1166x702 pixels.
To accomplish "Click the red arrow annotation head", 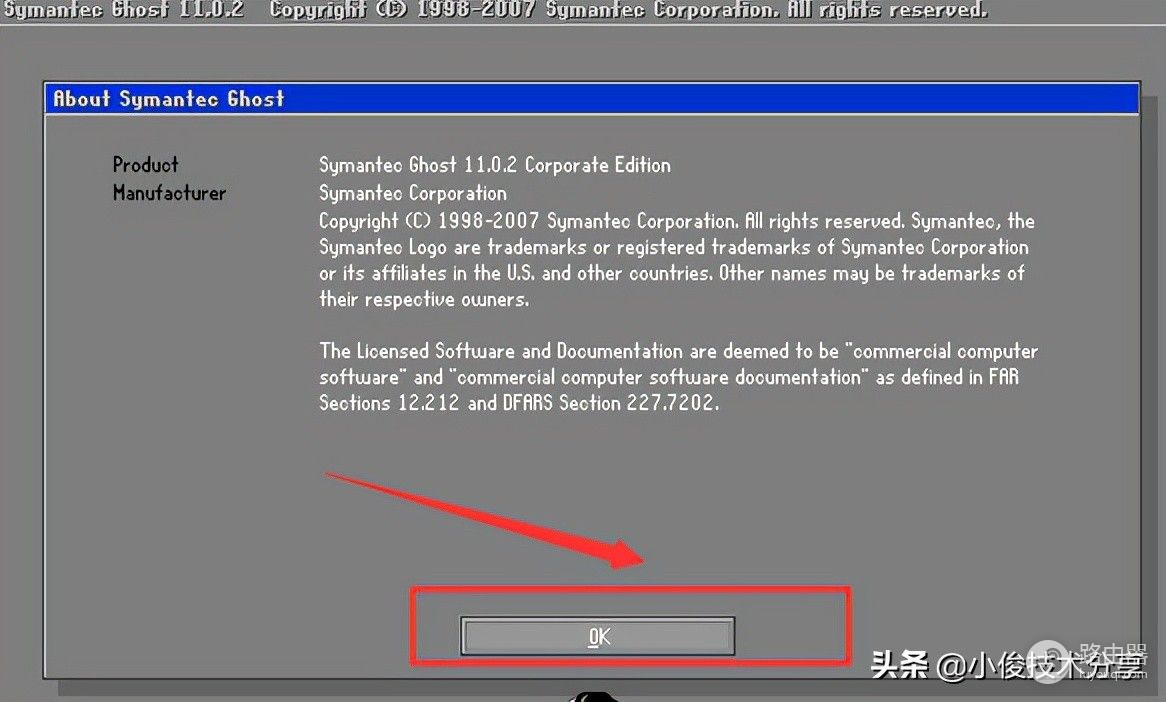I will [621, 554].
